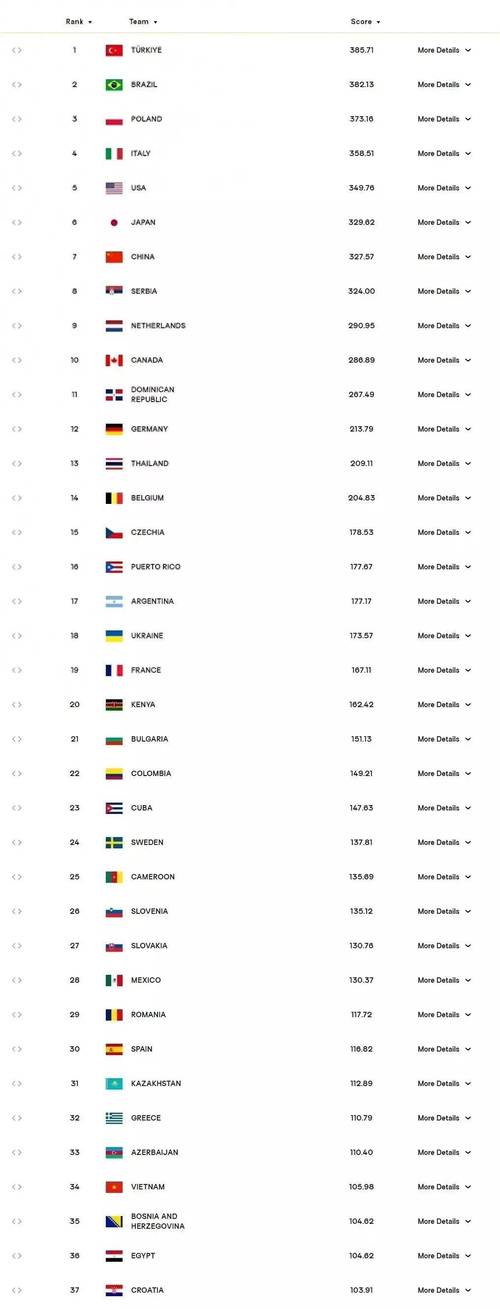Click the arrows icon beside Poland's rank
The height and width of the screenshot is (1309, 500).
pyautogui.click(x=16, y=119)
